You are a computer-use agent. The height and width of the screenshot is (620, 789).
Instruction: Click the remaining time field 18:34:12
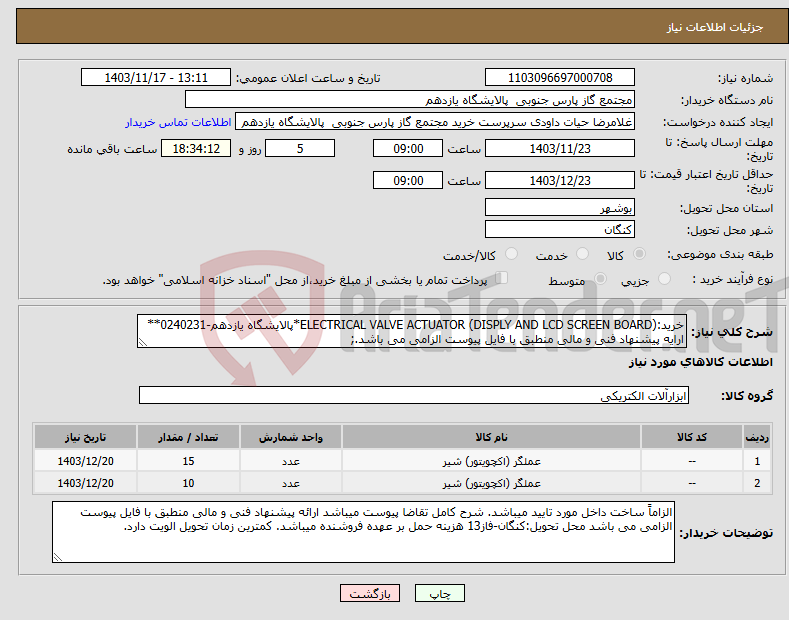[196, 148]
